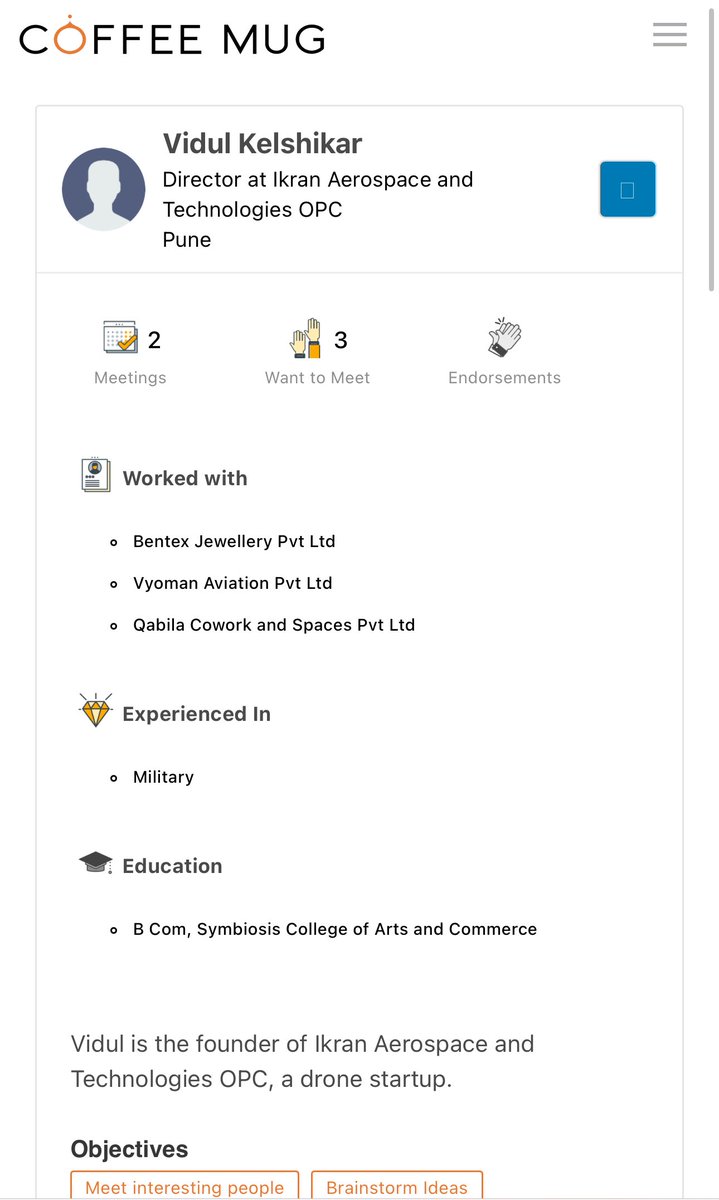
Task: Click the Military experience item
Action: coord(163,777)
